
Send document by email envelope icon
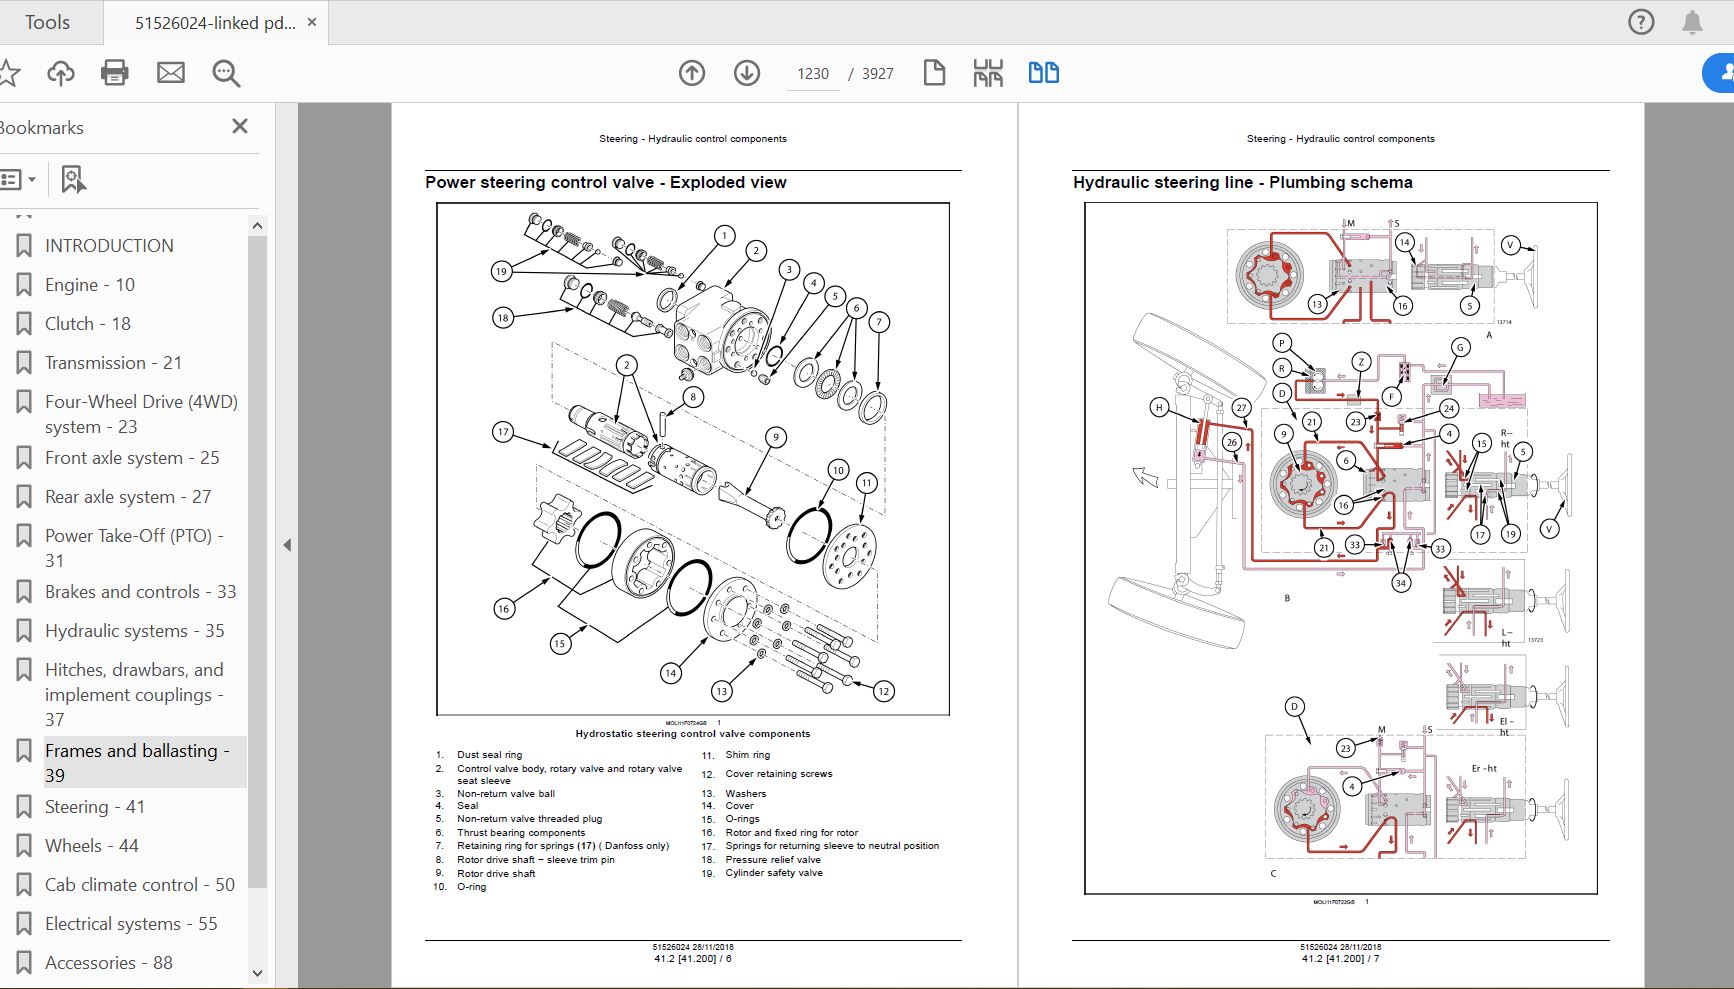point(171,73)
